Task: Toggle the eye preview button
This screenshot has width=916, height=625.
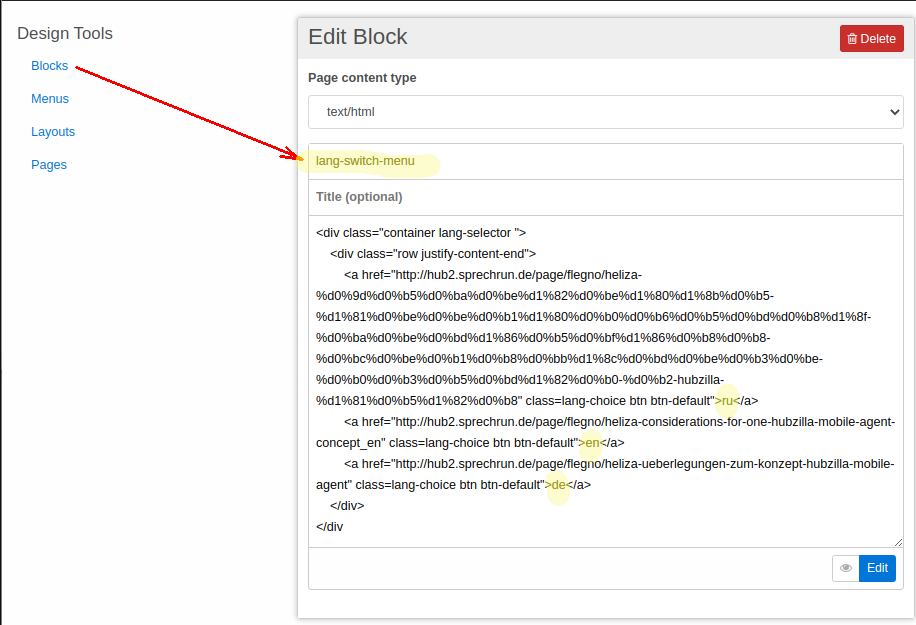Action: click(x=846, y=568)
